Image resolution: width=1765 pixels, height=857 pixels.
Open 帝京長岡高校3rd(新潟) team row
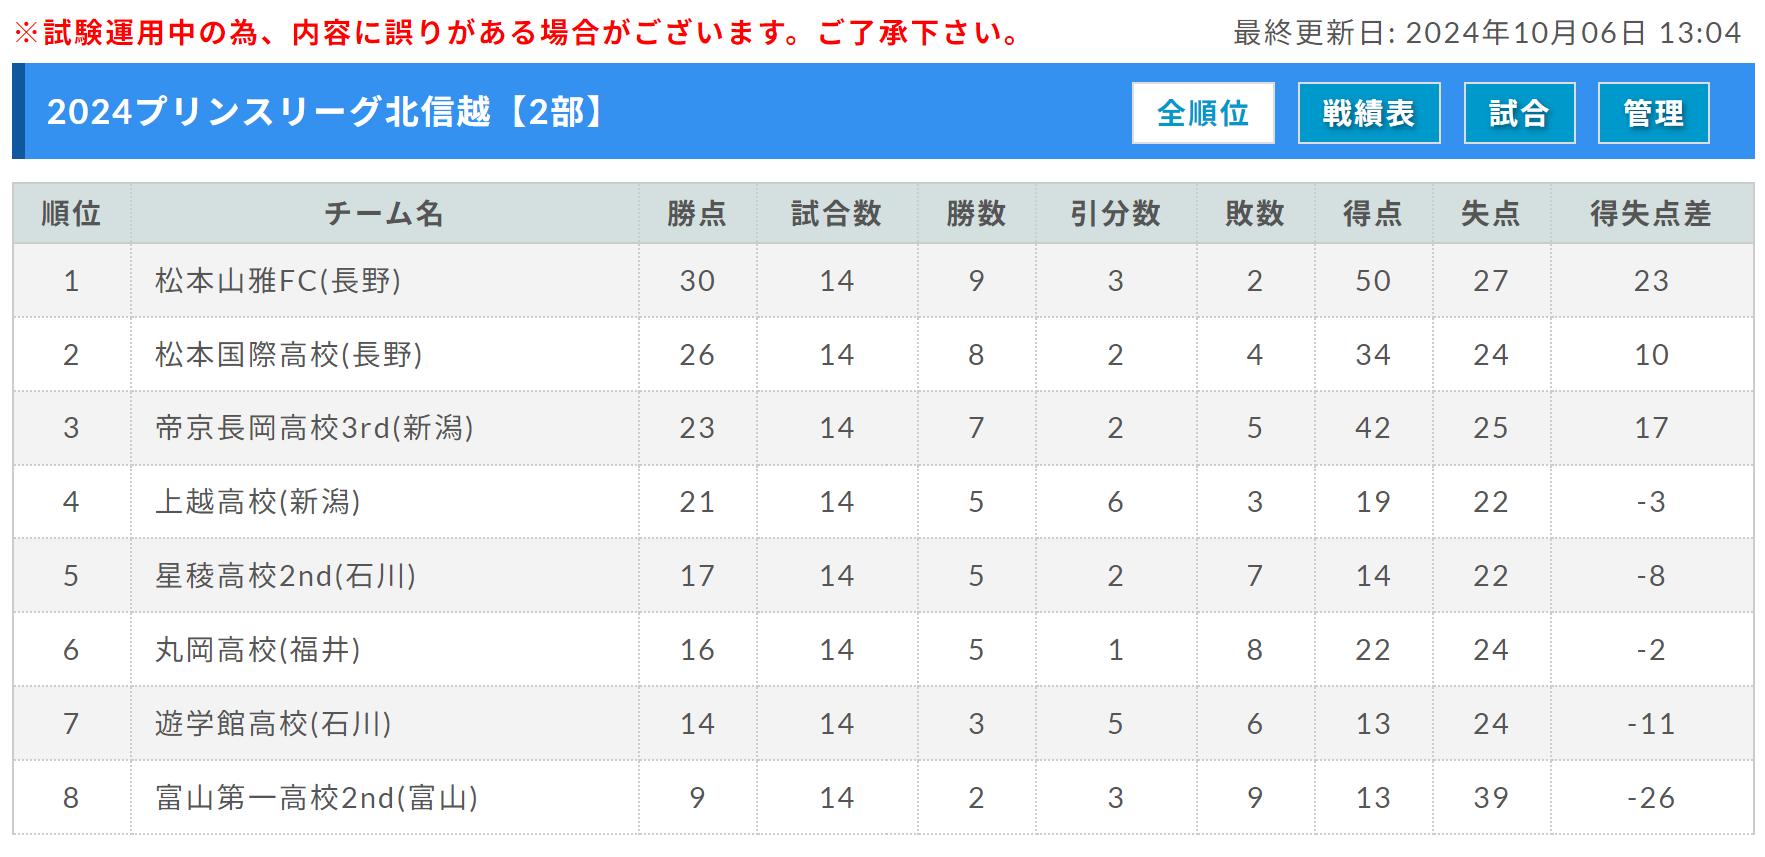point(314,428)
